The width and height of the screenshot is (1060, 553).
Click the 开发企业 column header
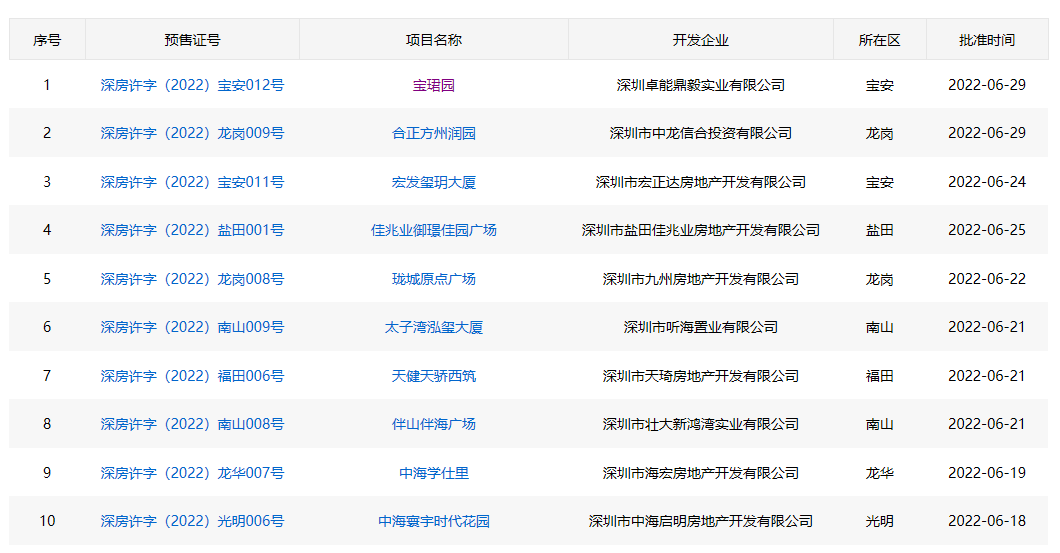coord(700,40)
